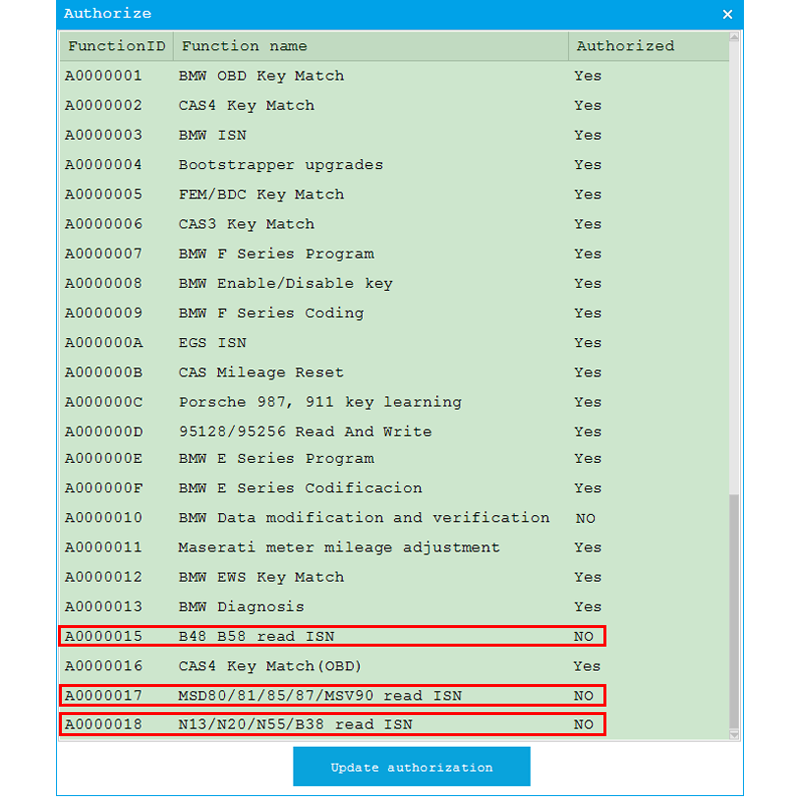
Task: Click function ID A0000001
Action: [x=104, y=76]
